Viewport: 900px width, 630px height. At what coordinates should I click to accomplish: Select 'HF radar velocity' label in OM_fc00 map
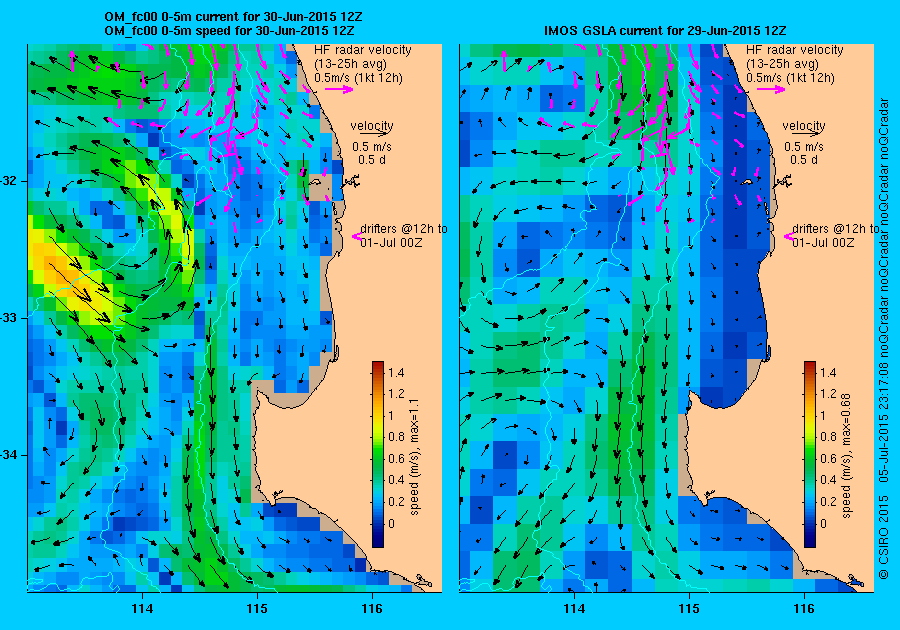363,50
